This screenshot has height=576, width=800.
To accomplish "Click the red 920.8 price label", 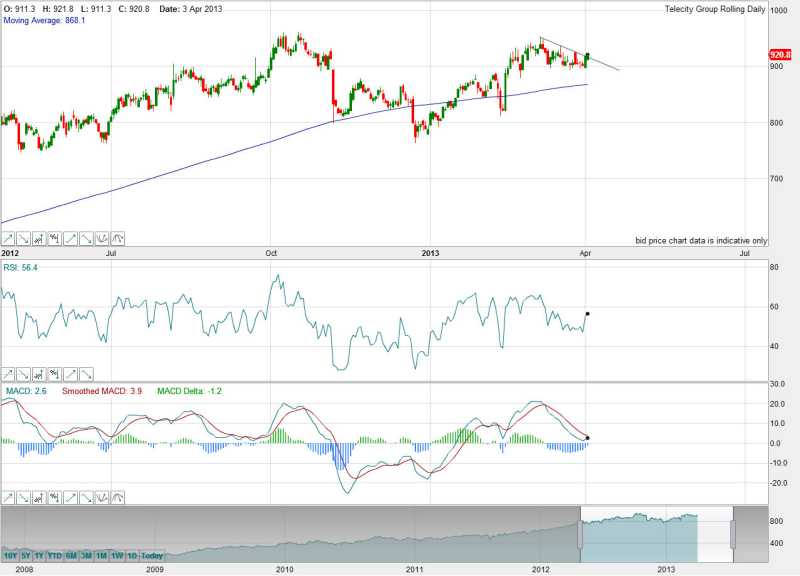I will 781,55.
